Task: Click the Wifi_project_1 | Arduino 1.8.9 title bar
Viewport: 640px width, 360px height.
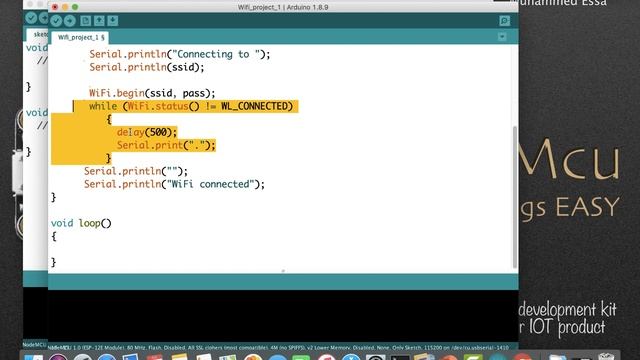Action: 283,7
